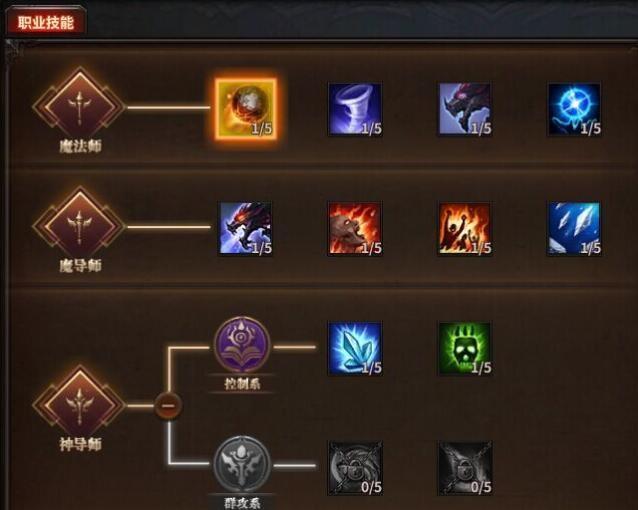Click the tornado skill icon
The height and width of the screenshot is (510, 638).
coord(355,109)
